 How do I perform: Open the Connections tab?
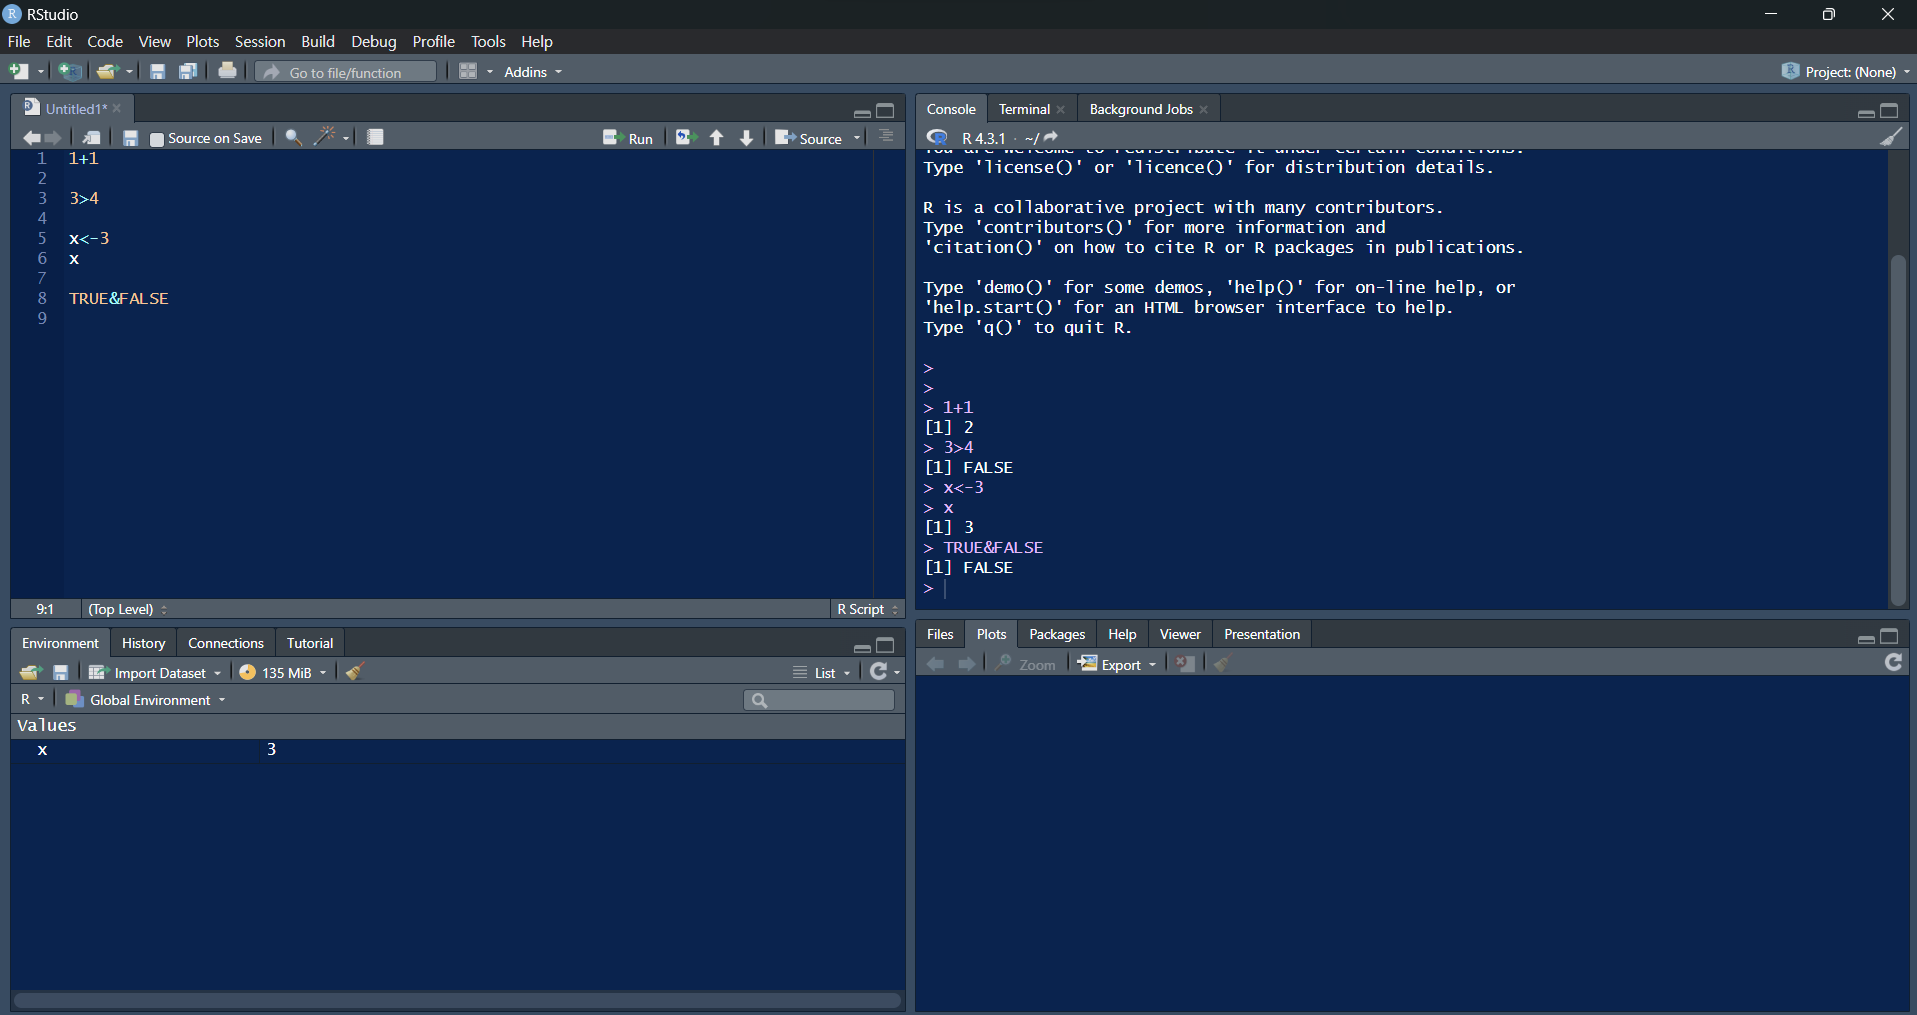pyautogui.click(x=226, y=643)
